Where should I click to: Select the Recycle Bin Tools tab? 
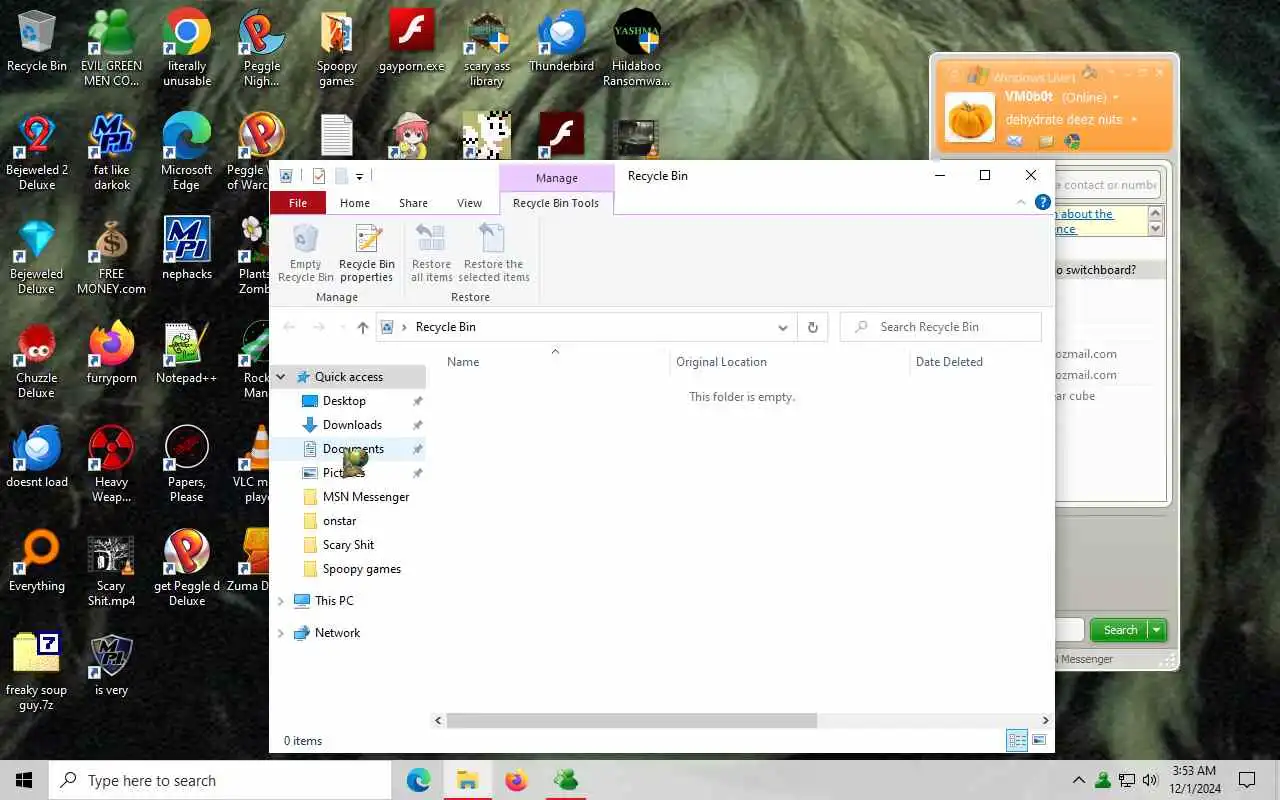point(556,203)
